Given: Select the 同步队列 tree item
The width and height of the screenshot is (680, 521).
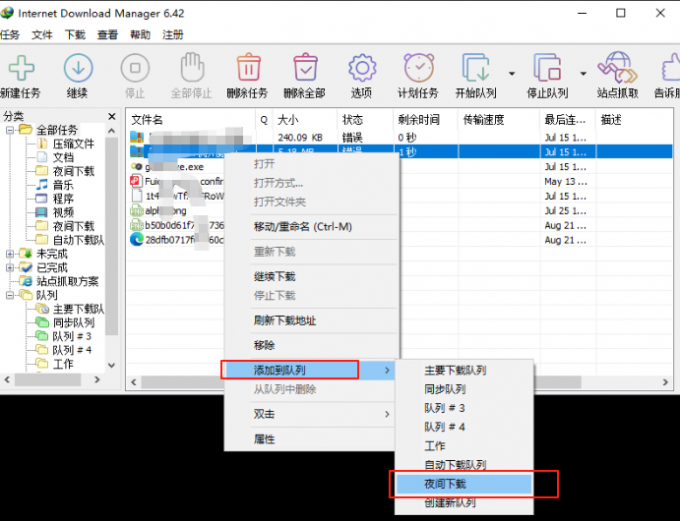Looking at the screenshot, I should pos(74,323).
